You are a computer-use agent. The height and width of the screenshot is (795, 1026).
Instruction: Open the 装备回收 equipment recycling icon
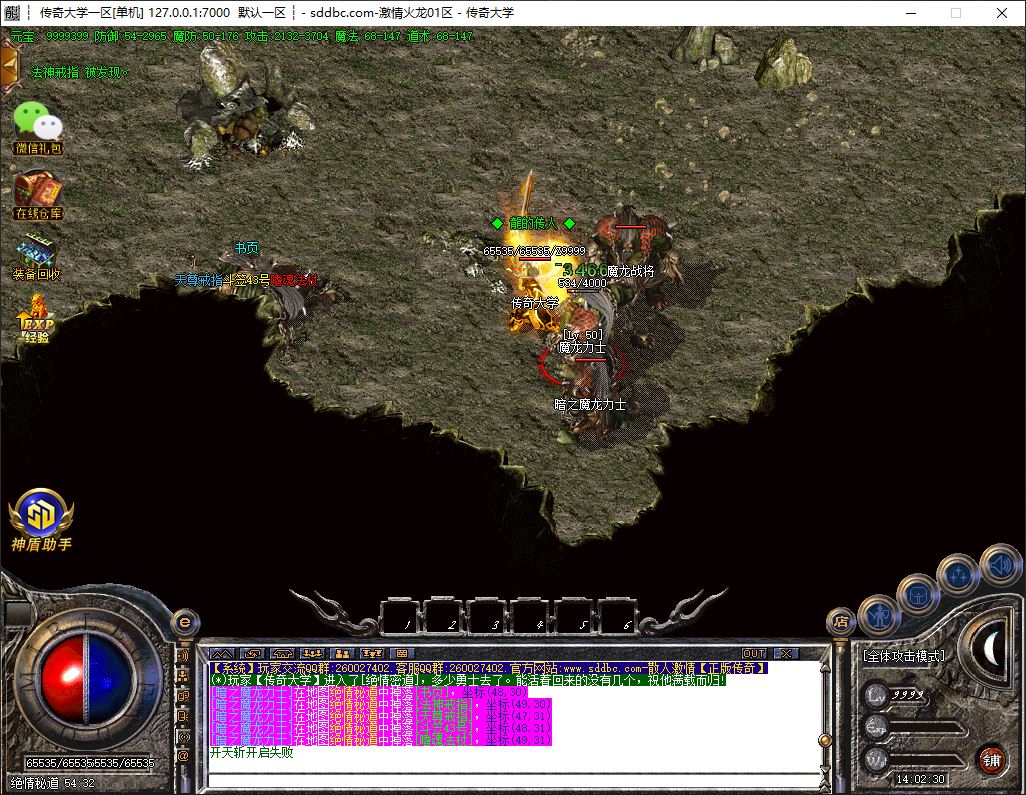tap(37, 257)
